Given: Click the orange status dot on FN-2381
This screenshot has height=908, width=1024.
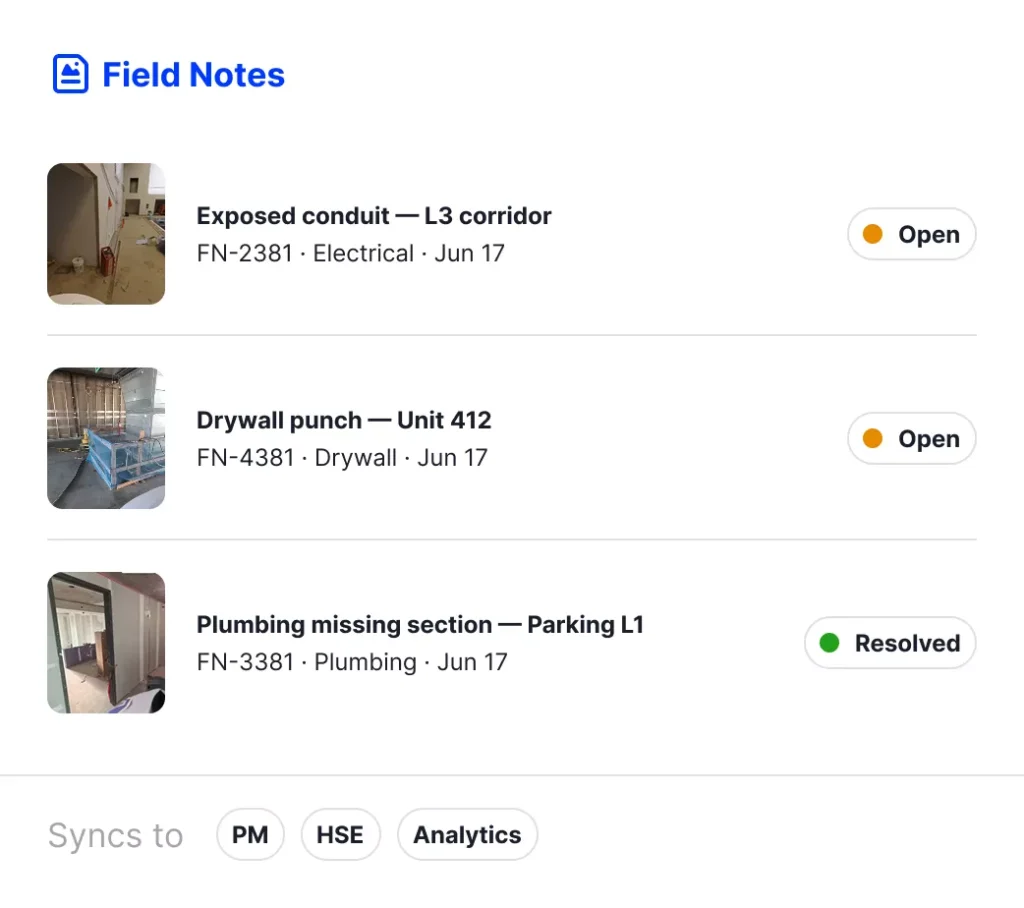Looking at the screenshot, I should coord(872,234).
